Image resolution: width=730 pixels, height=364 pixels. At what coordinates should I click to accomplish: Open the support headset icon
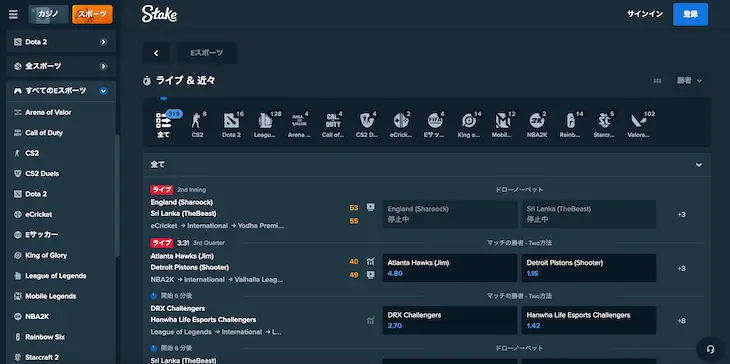coord(710,349)
